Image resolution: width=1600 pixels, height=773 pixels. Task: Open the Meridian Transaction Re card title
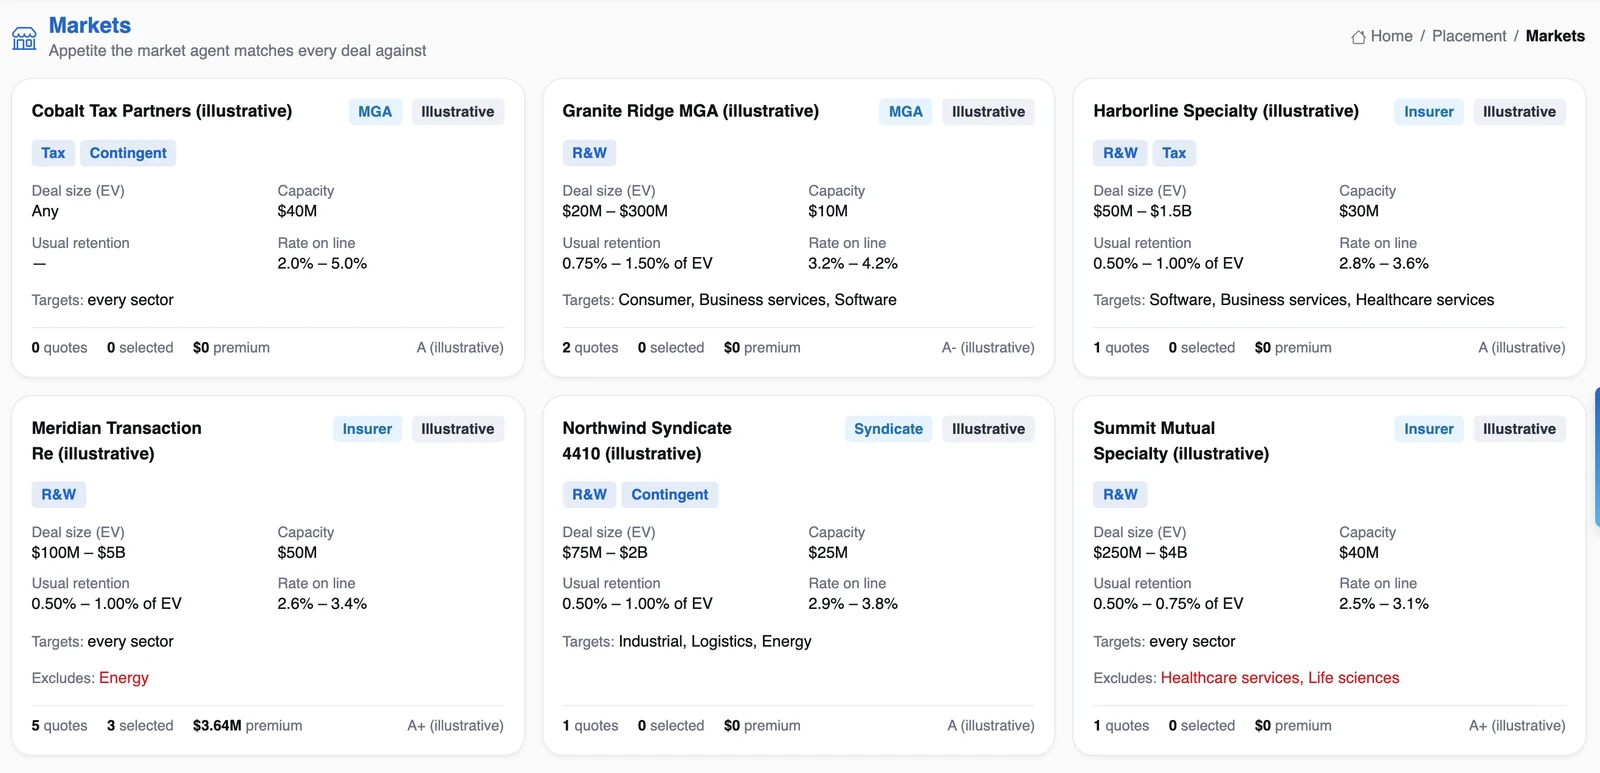click(117, 441)
